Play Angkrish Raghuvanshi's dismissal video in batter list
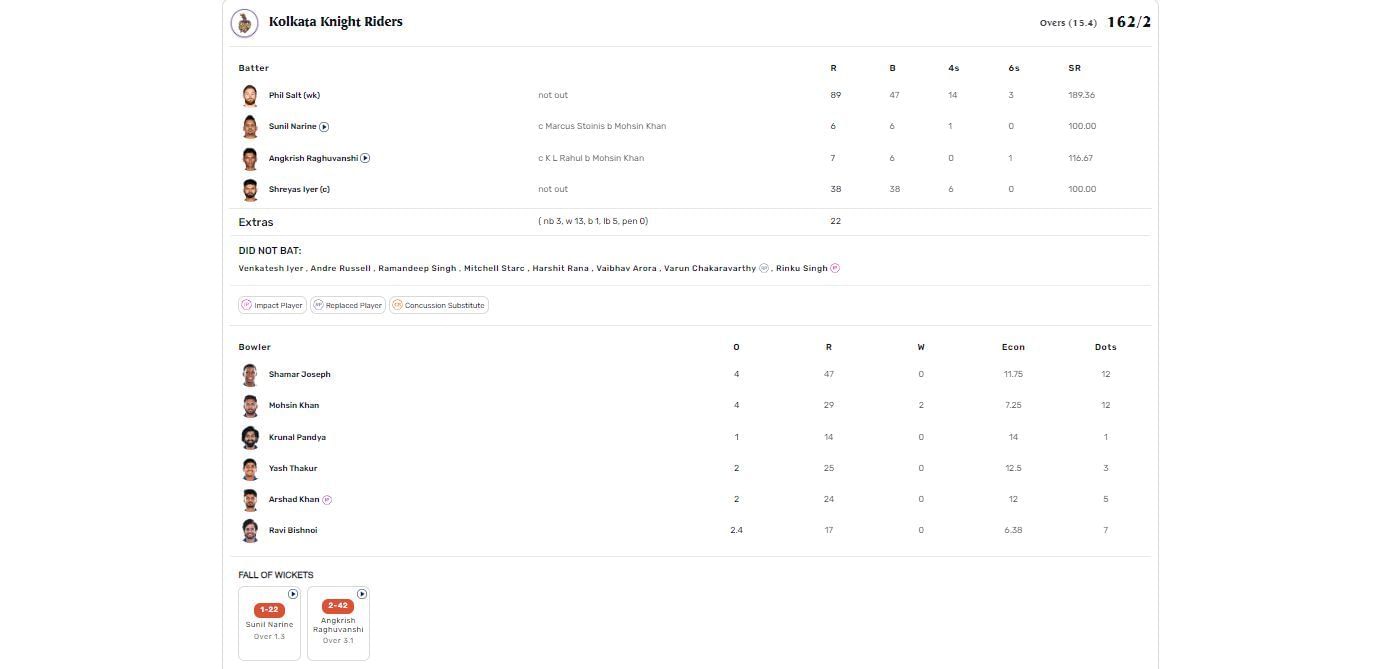Screen dimensions: 1394x669 point(365,158)
